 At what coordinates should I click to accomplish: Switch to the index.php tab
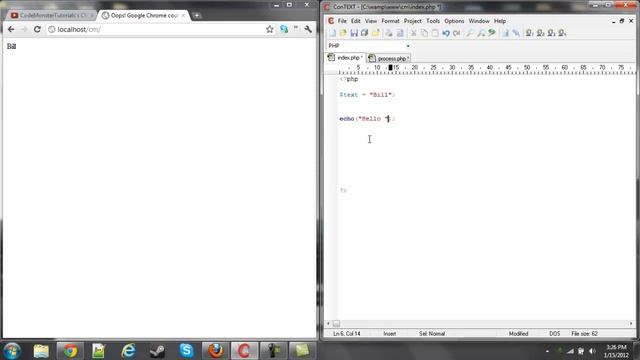pyautogui.click(x=345, y=58)
